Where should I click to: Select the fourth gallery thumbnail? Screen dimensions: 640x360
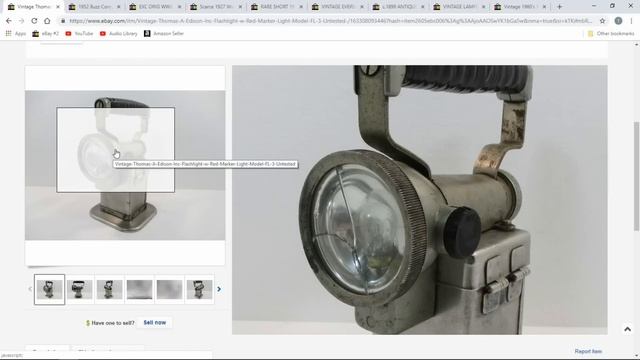point(139,289)
